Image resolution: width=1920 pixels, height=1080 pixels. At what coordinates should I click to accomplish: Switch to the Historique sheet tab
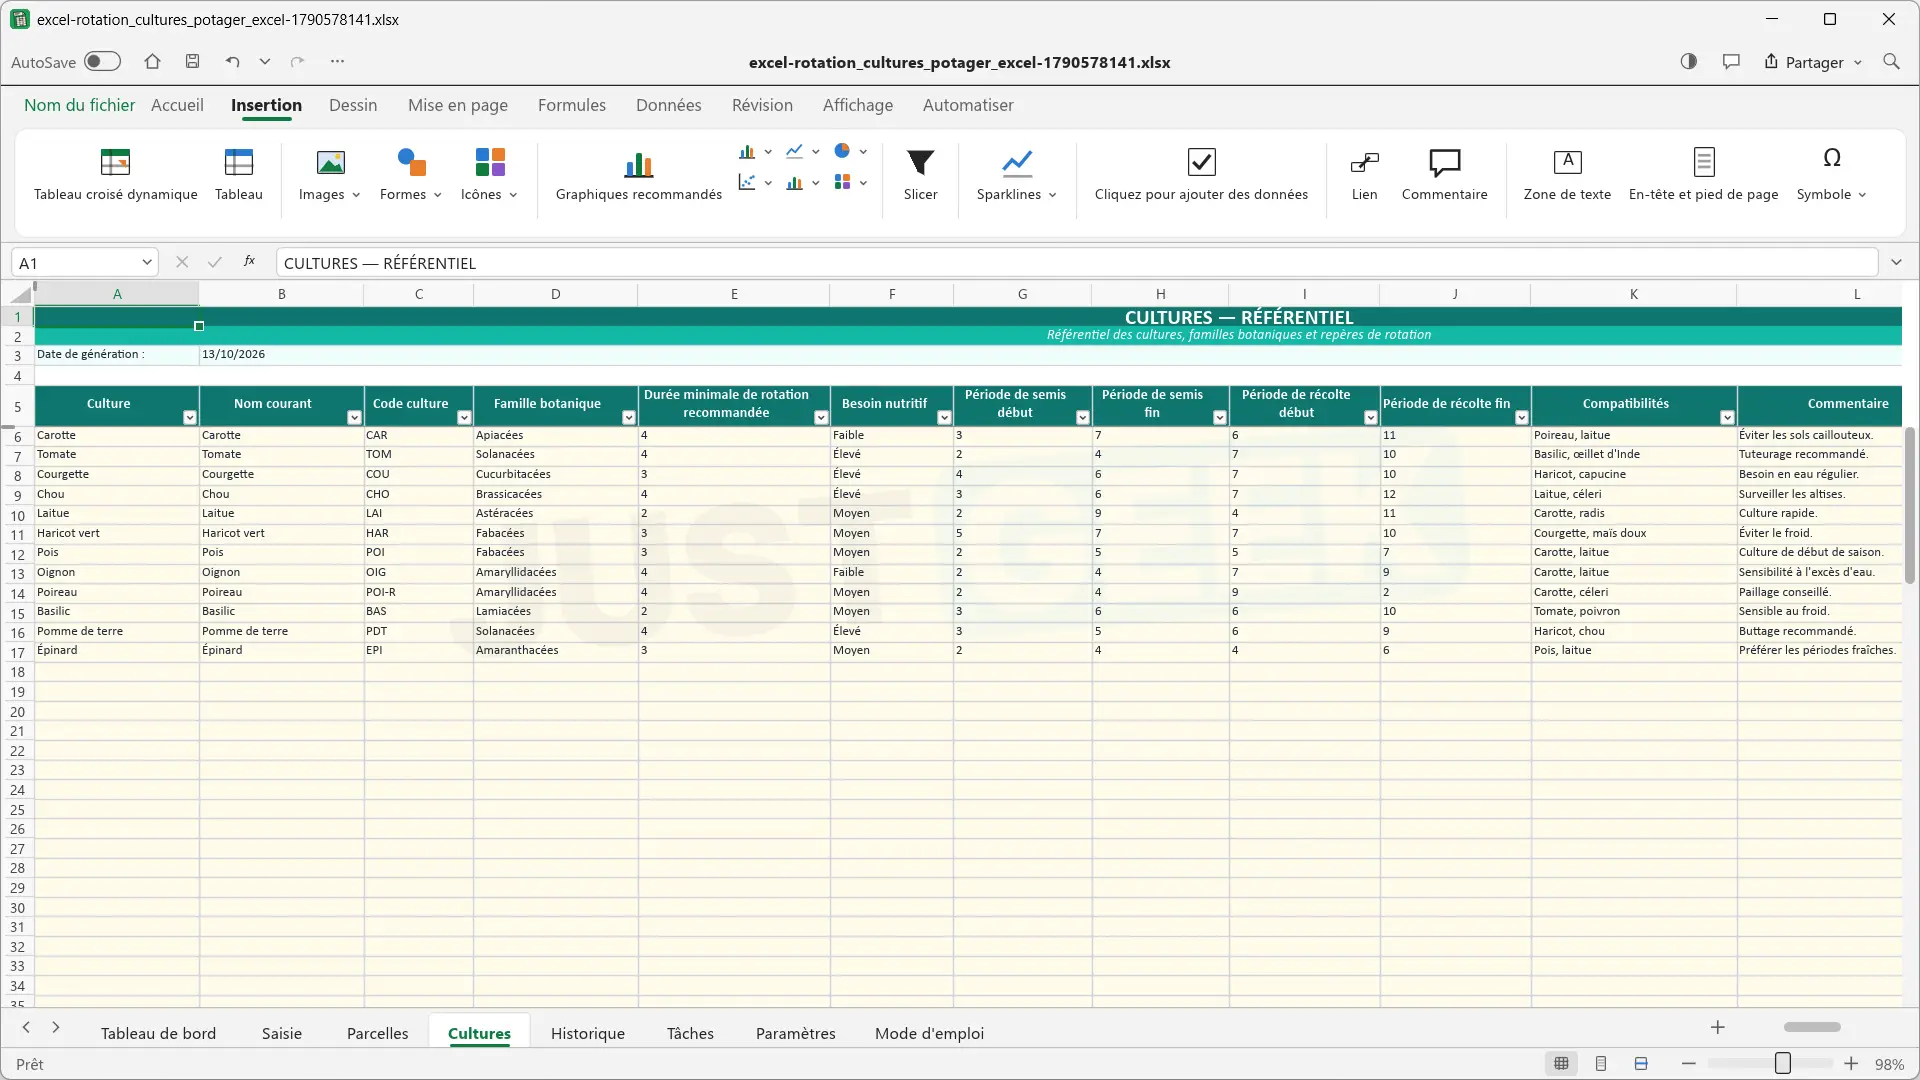click(587, 1033)
